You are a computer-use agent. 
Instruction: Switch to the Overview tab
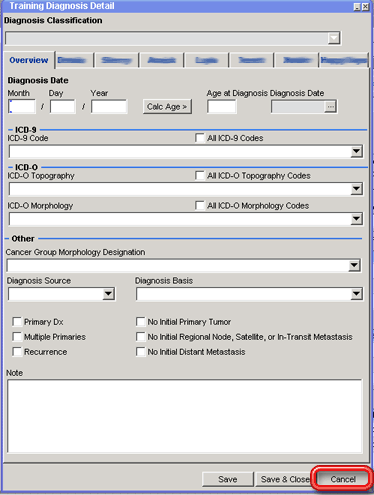tap(29, 60)
